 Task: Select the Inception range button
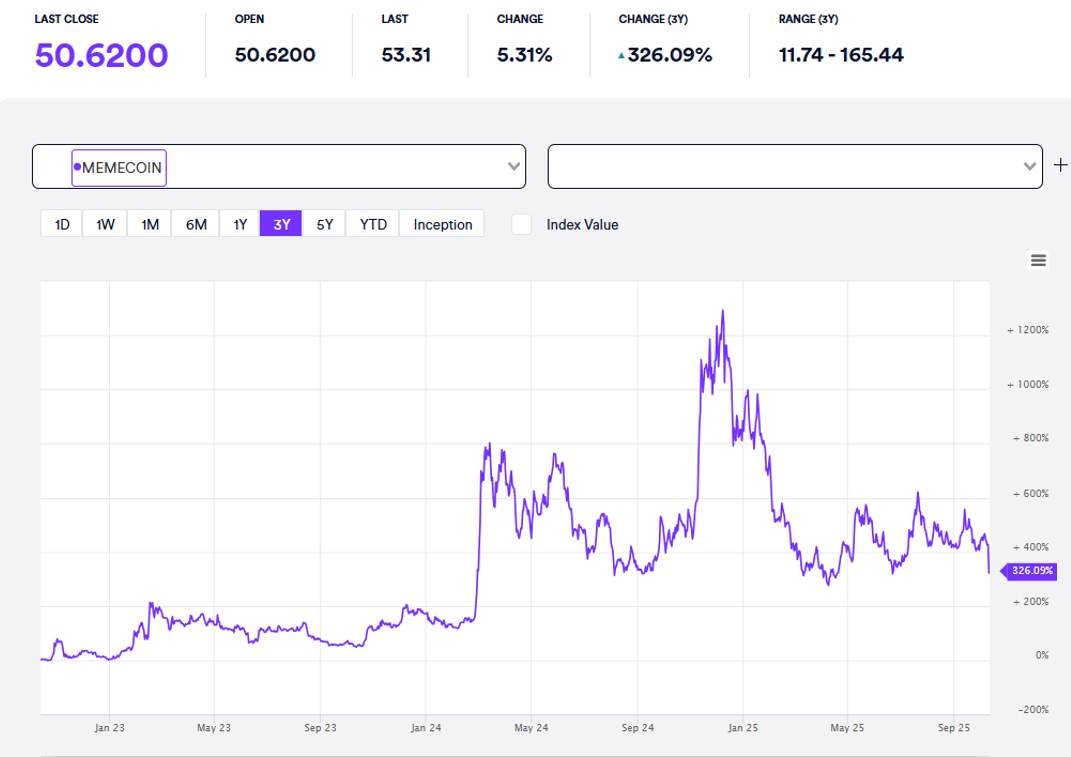[443, 224]
